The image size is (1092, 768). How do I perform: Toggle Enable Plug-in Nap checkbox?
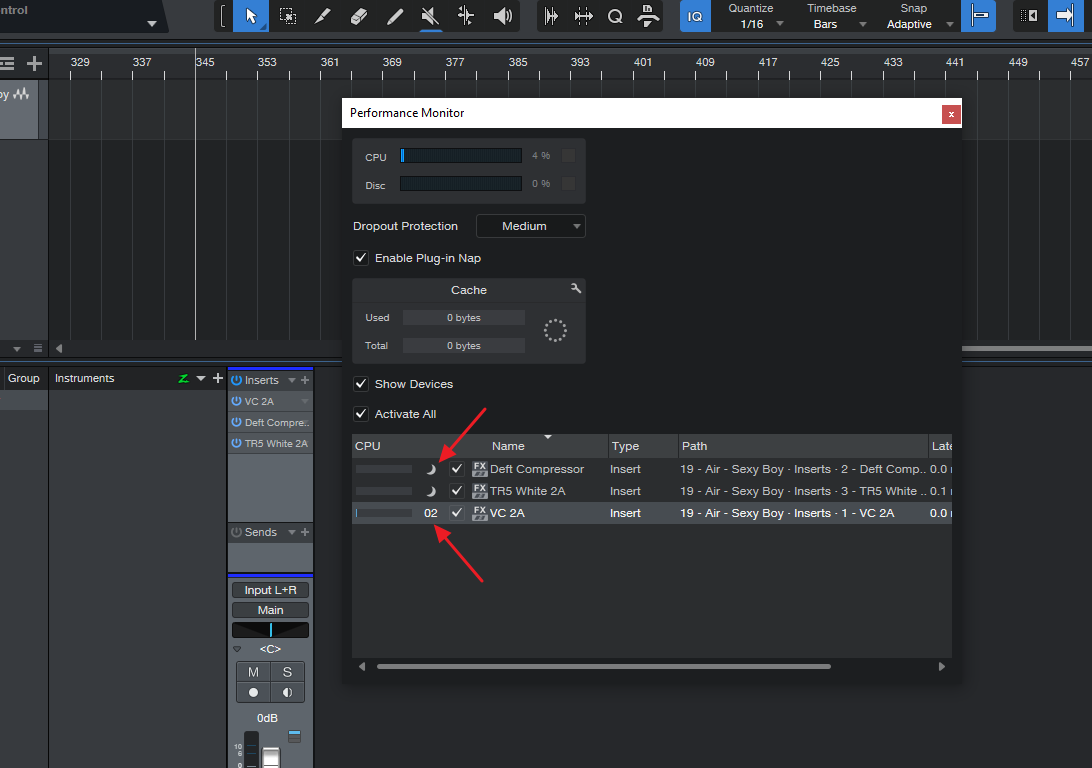click(x=361, y=258)
